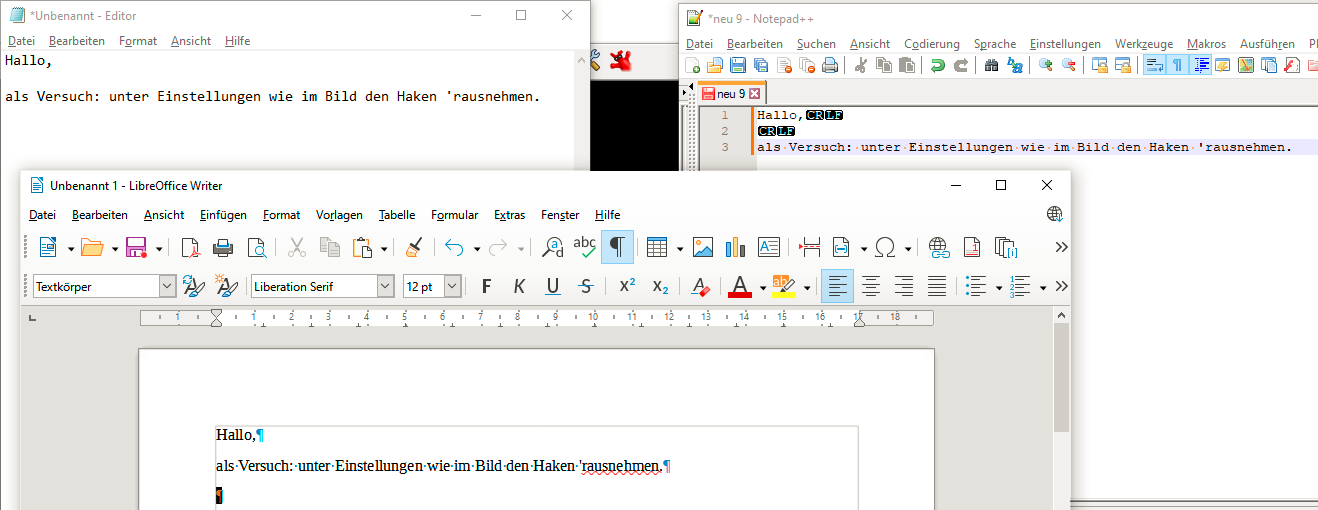Image resolution: width=1318 pixels, height=510 pixels.
Task: Toggle formatting marks in LibreOffice Writer
Action: click(x=617, y=247)
